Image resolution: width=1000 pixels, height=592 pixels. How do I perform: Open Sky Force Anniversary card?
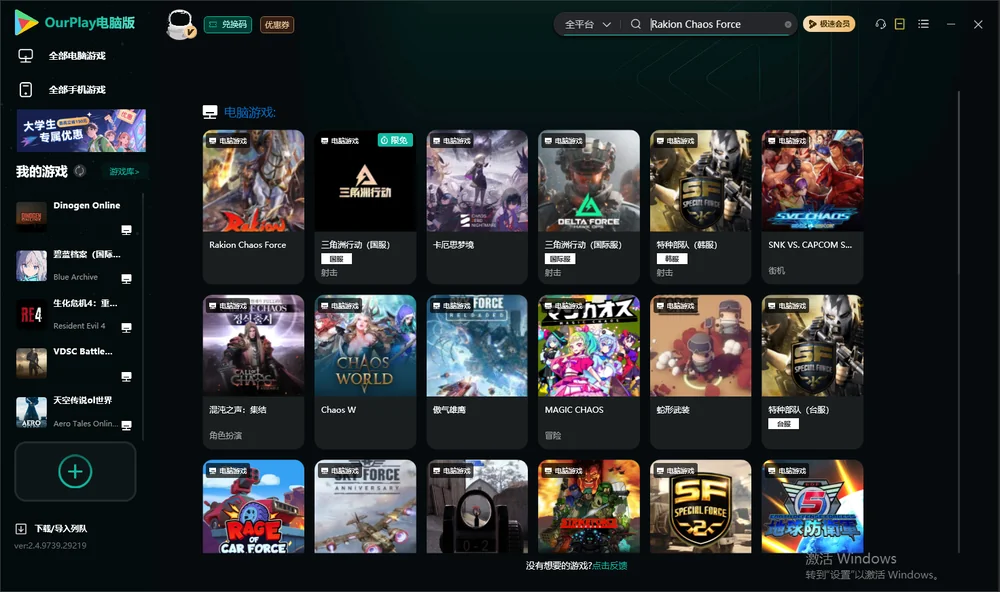(x=365, y=507)
